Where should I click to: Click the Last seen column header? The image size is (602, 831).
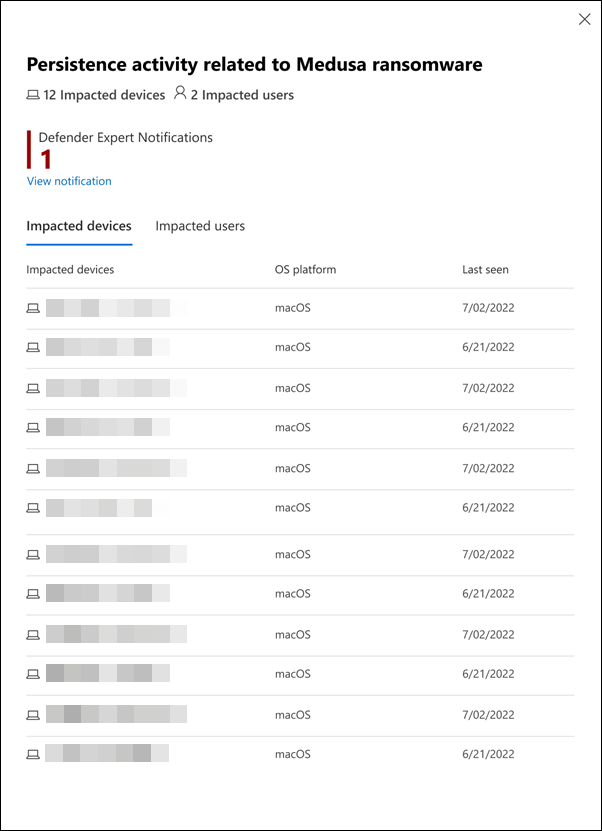click(485, 269)
